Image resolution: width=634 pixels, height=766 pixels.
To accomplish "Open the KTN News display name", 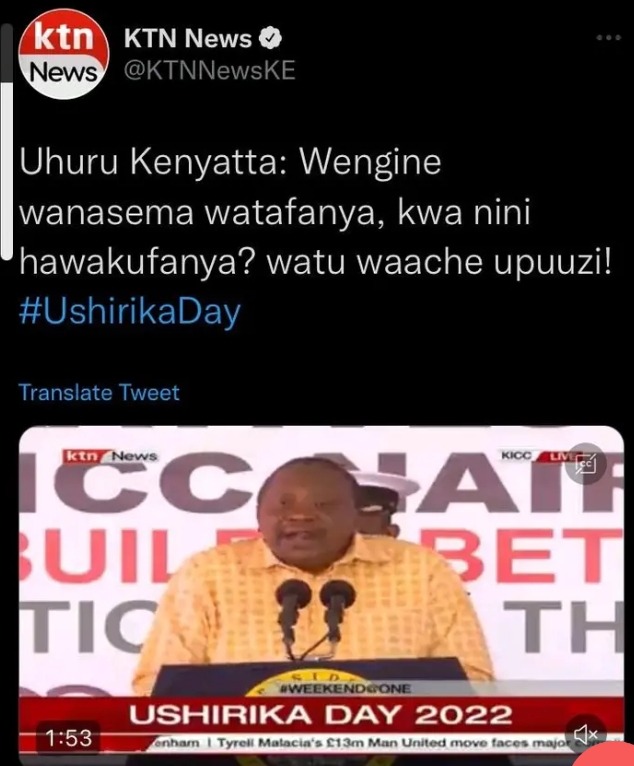I will coord(188,38).
